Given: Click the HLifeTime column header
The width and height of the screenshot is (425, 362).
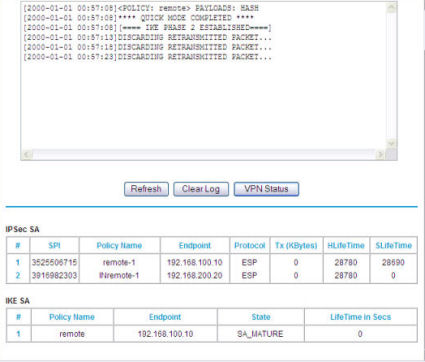Looking at the screenshot, I should (x=346, y=246).
